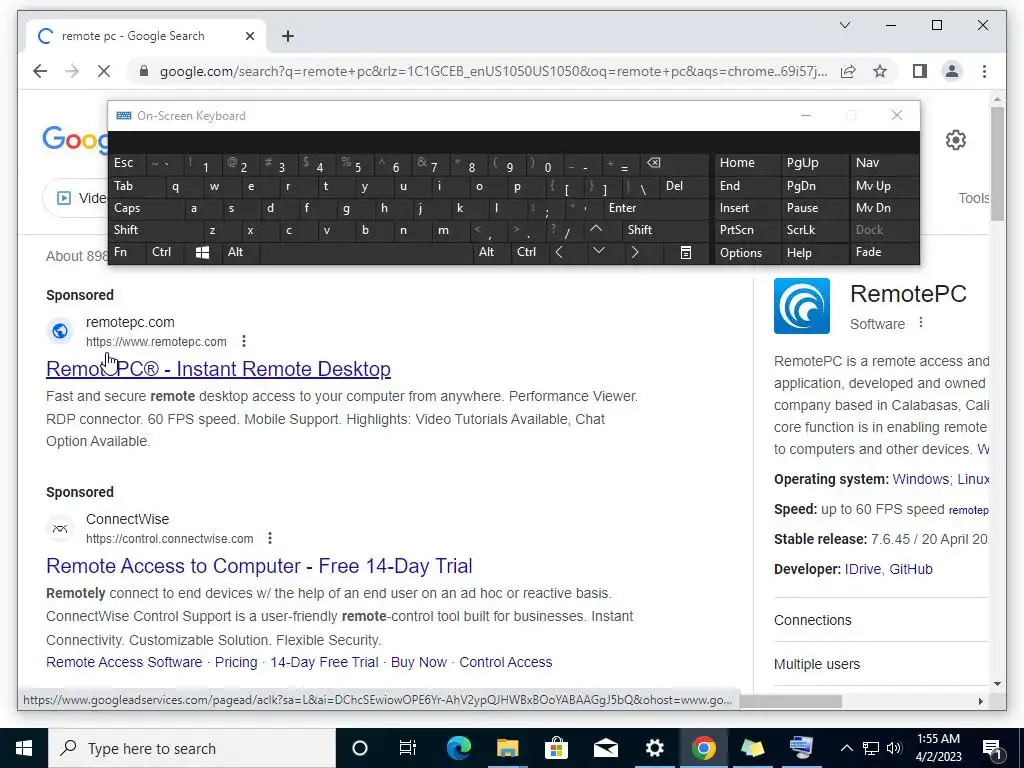Open the 'Control Access' sitelink
Viewport: 1024px width, 768px height.
505,662
